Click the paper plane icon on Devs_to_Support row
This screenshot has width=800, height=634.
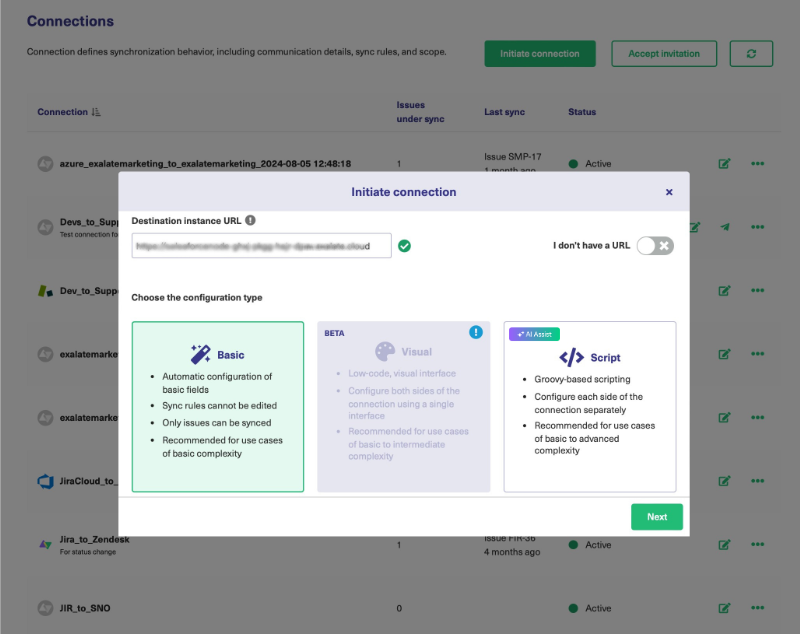(x=725, y=227)
